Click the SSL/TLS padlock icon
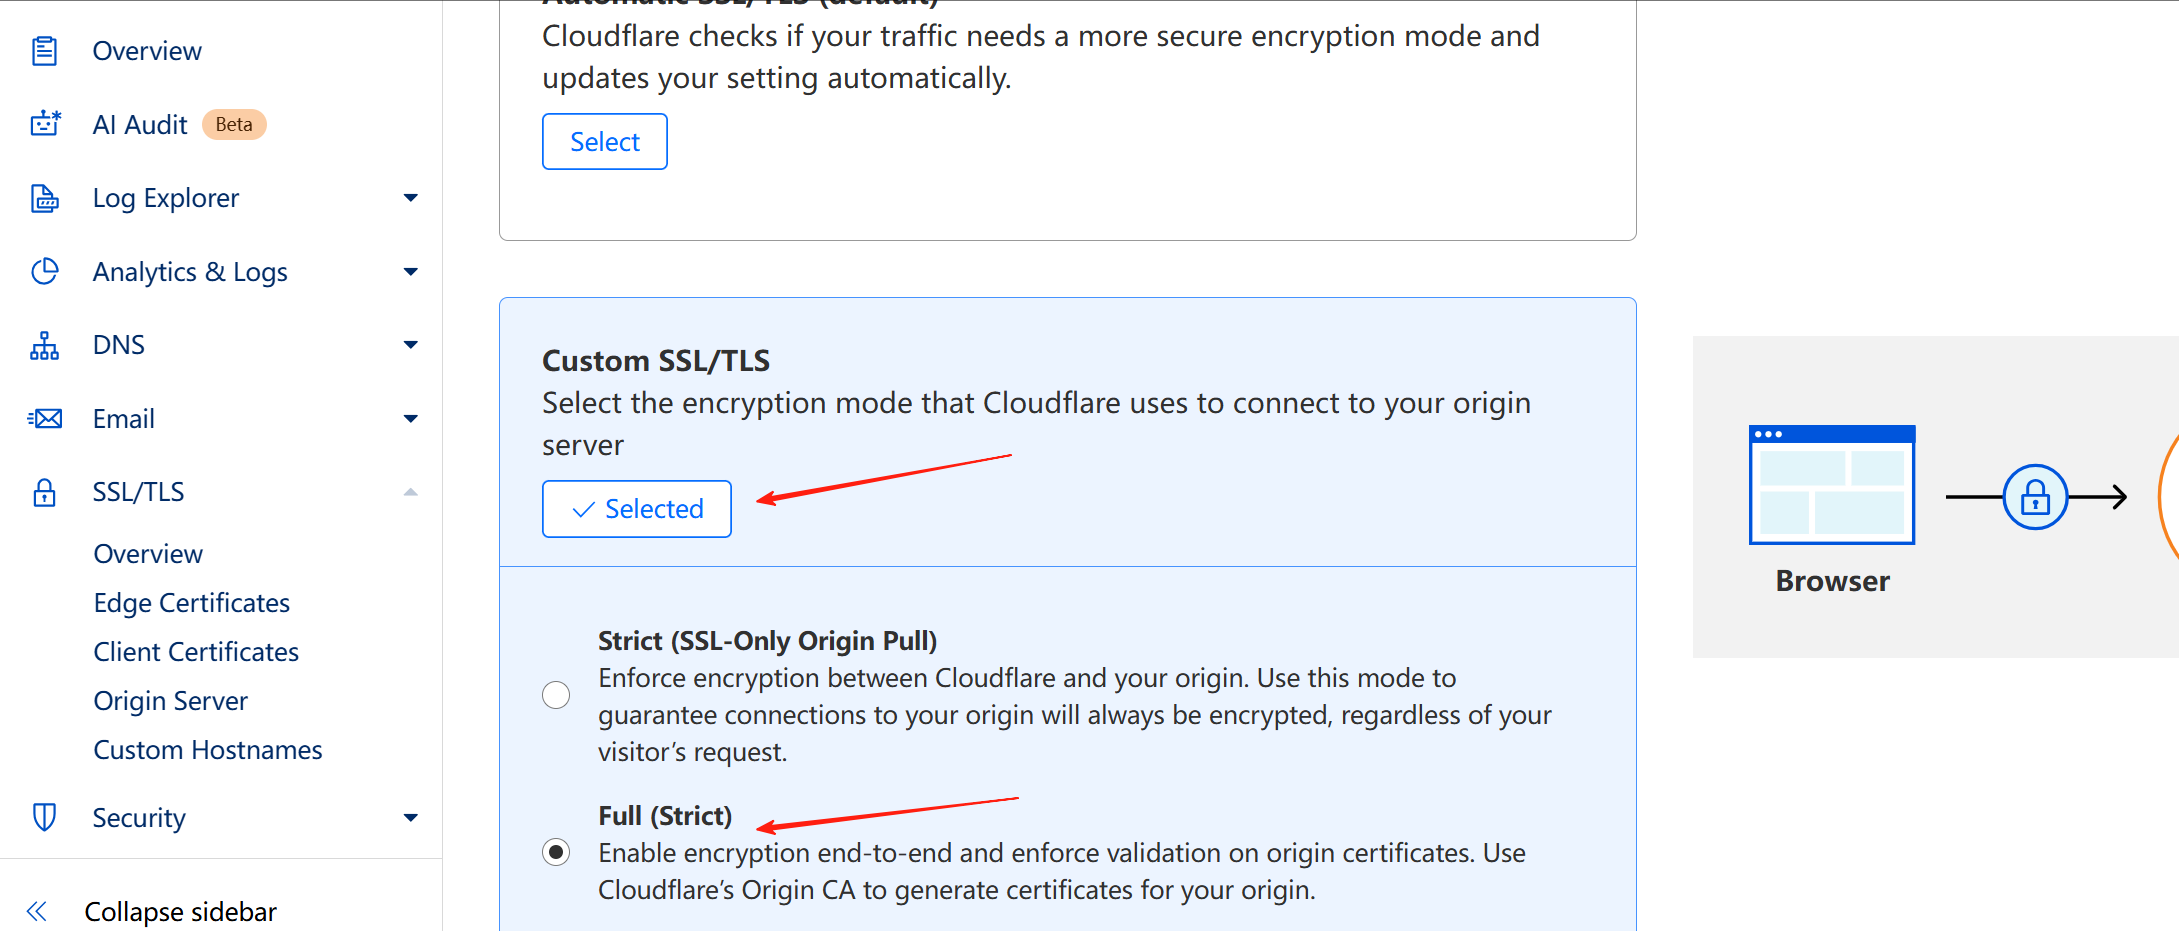 (x=45, y=492)
